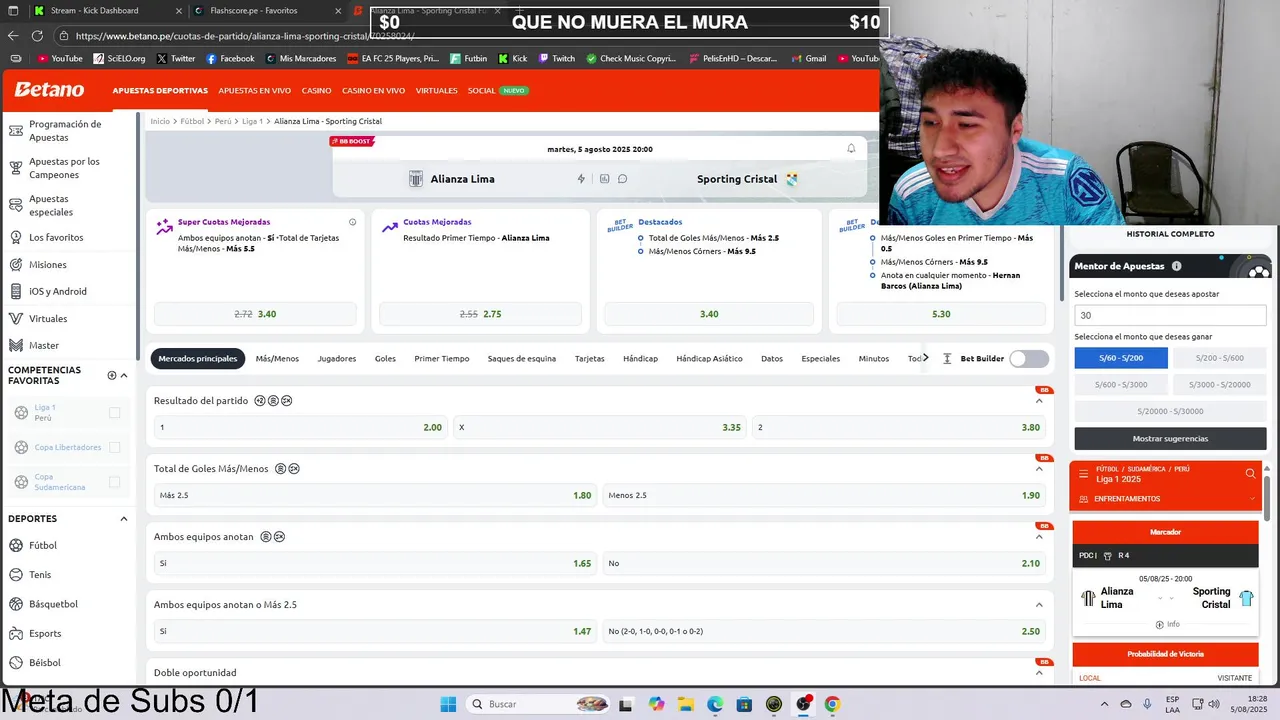Collapse Total de Goles Más/Menos market
The width and height of the screenshot is (1280, 720).
tap(1039, 469)
